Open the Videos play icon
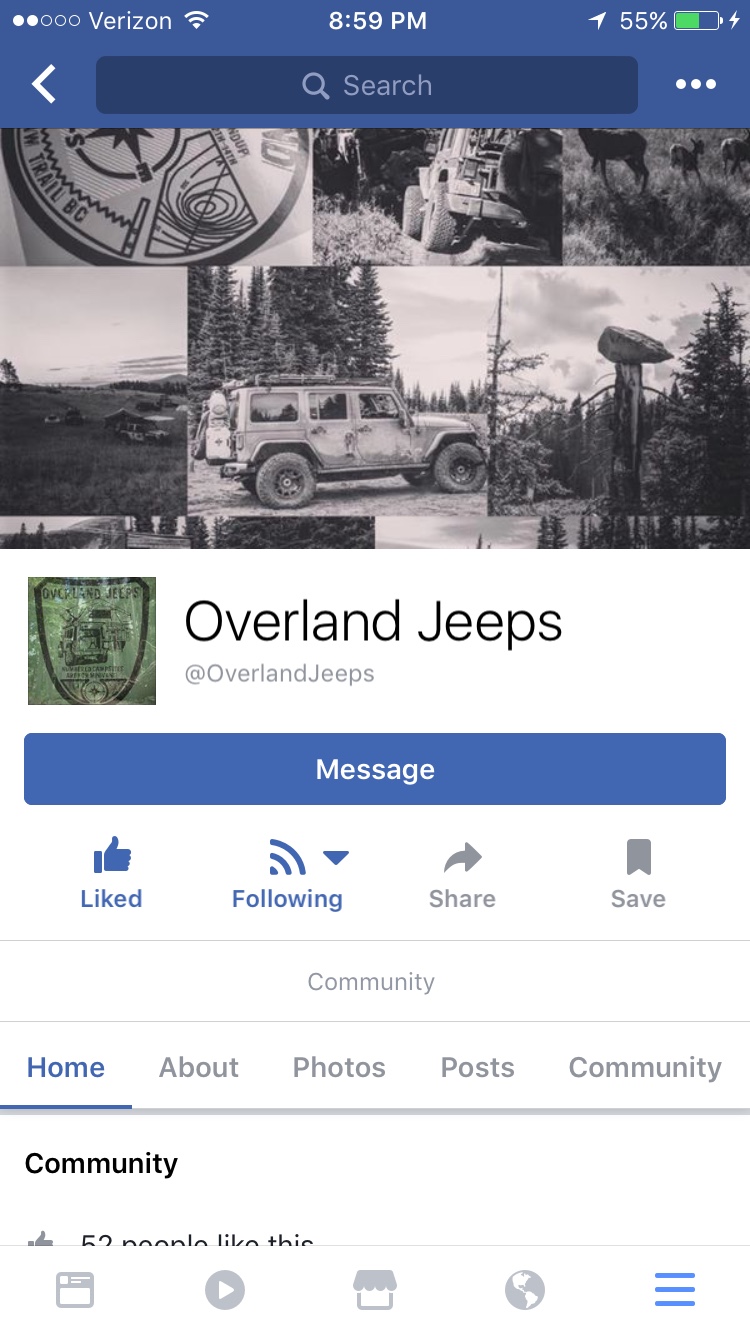Image resolution: width=750 pixels, height=1334 pixels. 225,1290
